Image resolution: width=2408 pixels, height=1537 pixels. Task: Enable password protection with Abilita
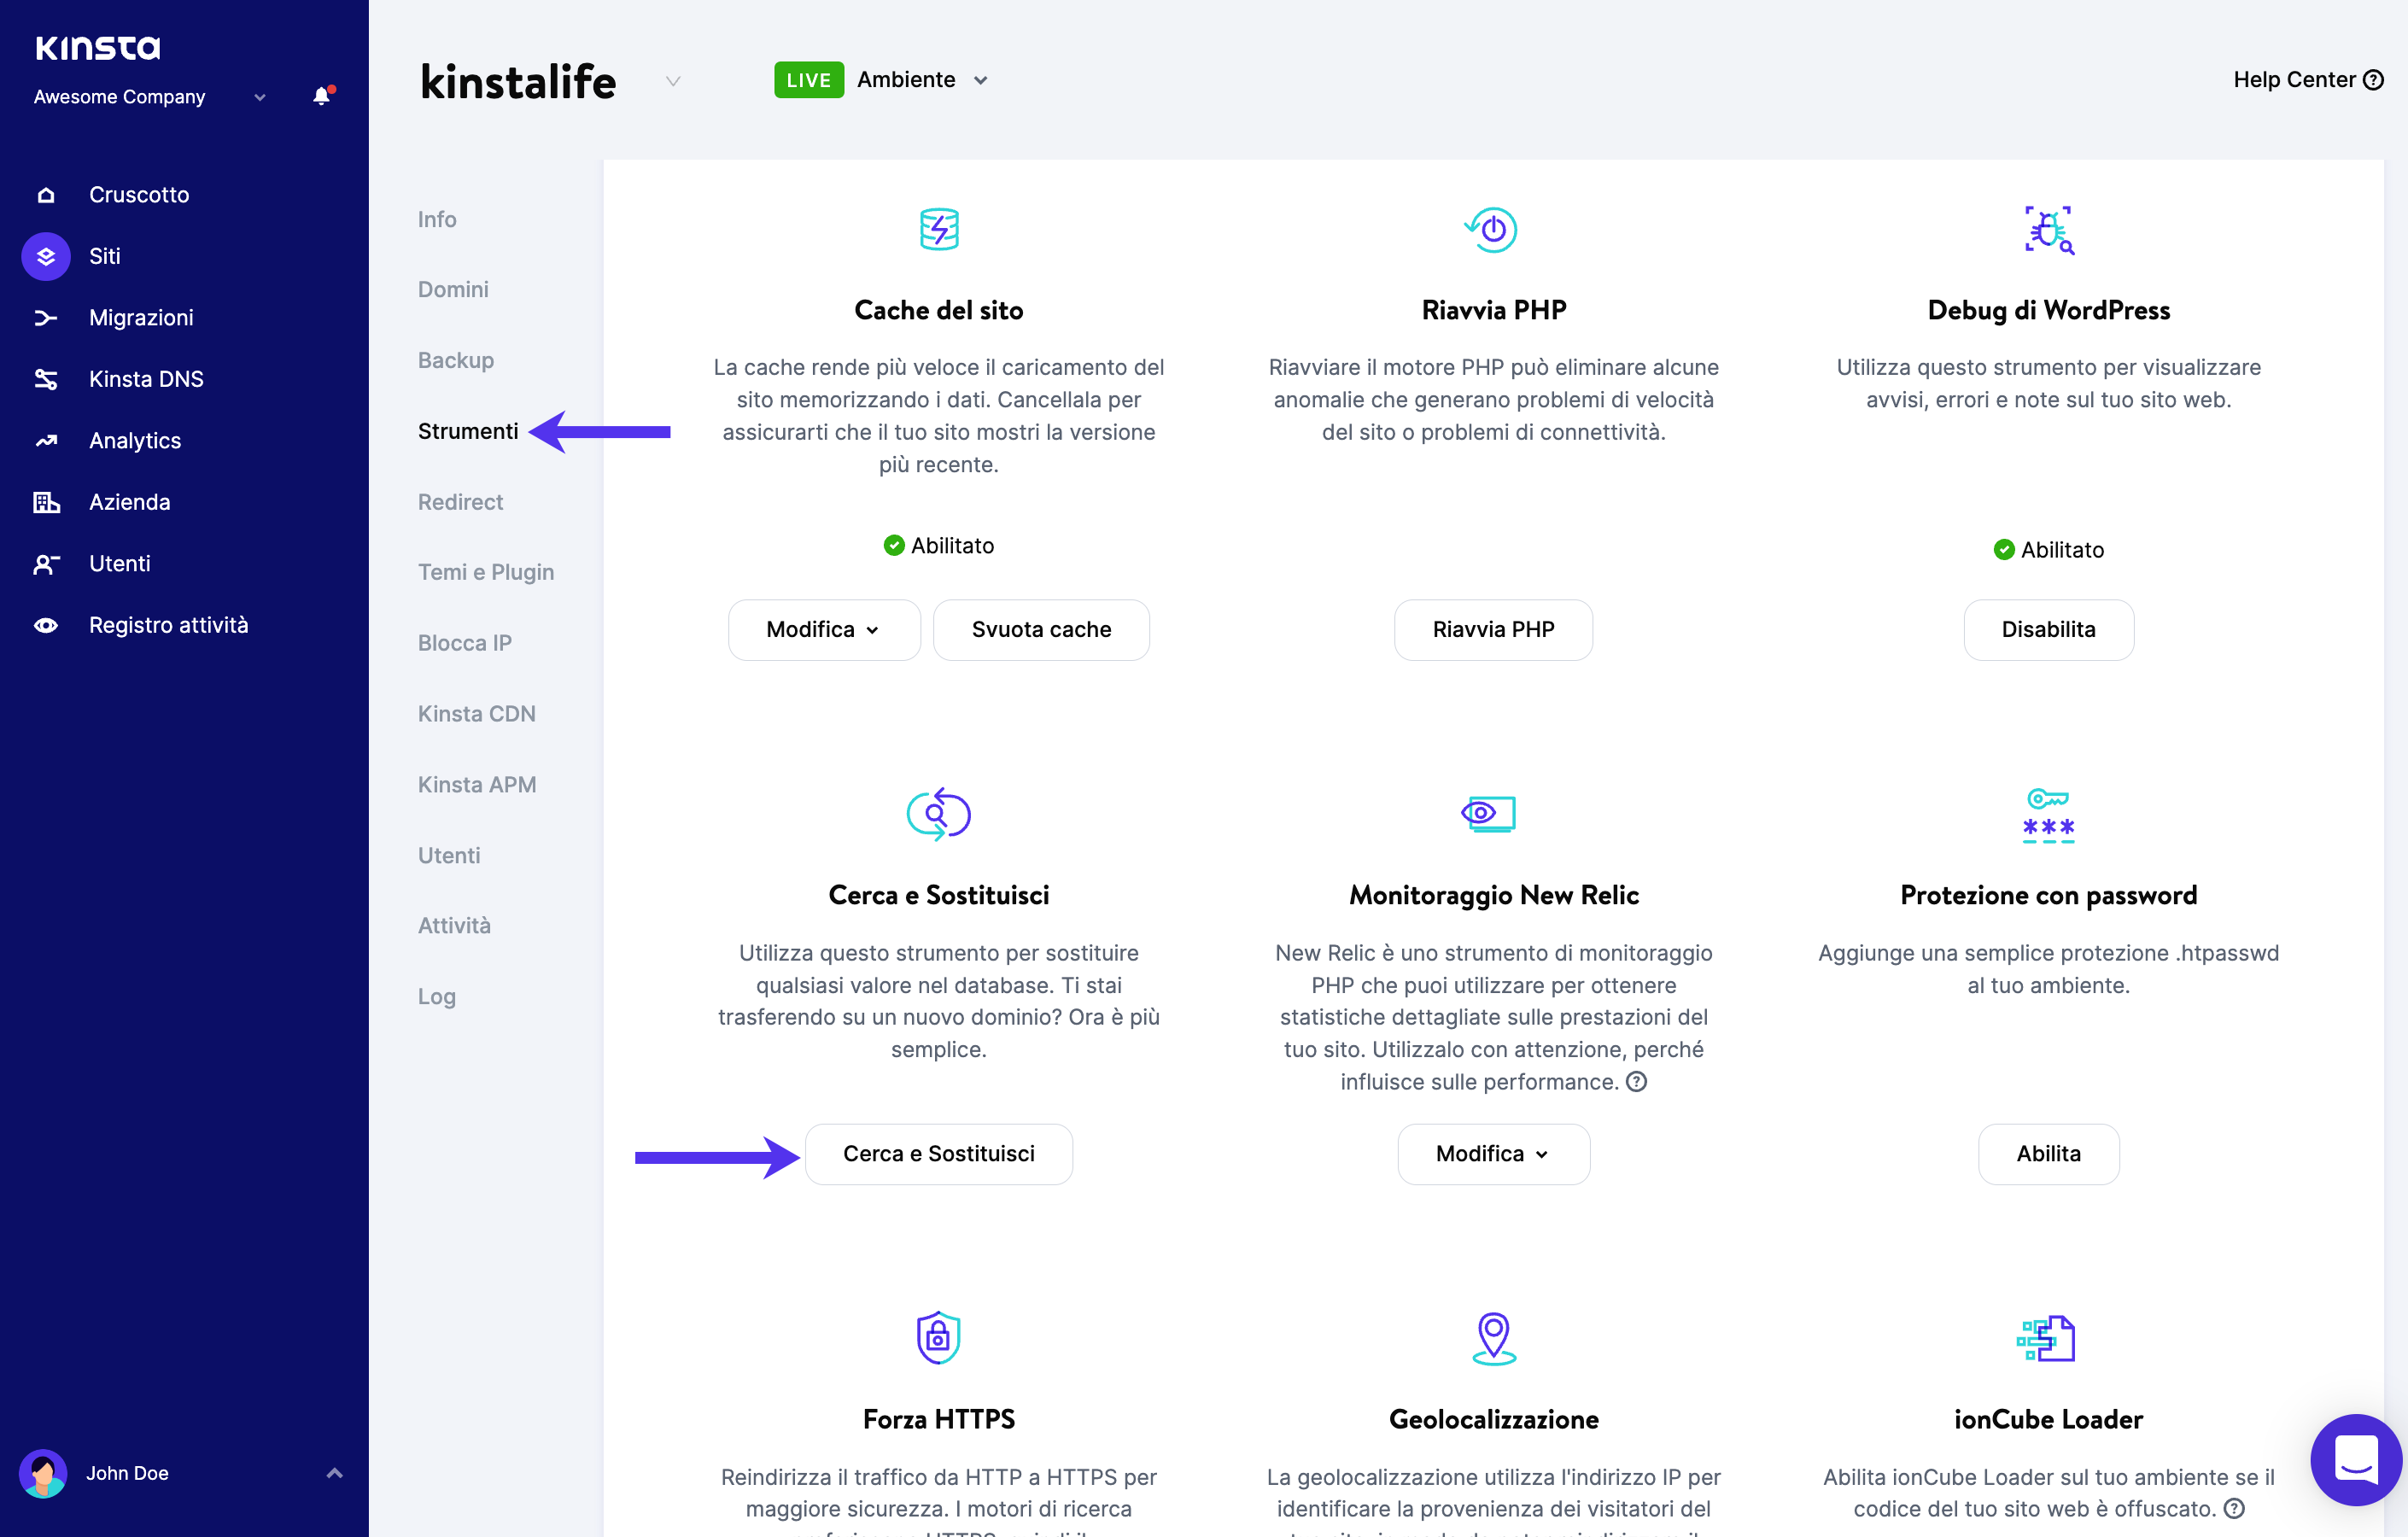point(2048,1154)
